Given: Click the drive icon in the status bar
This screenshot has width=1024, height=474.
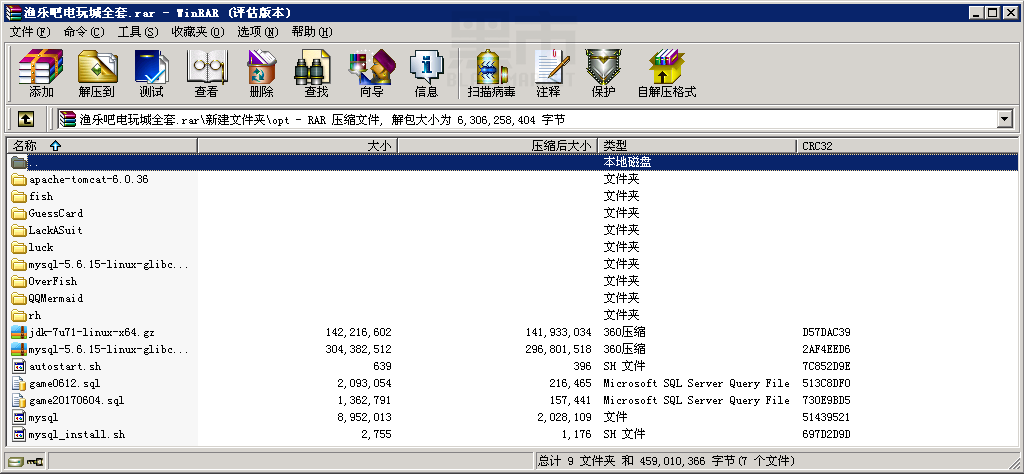Looking at the screenshot, I should pyautogui.click(x=16, y=461).
